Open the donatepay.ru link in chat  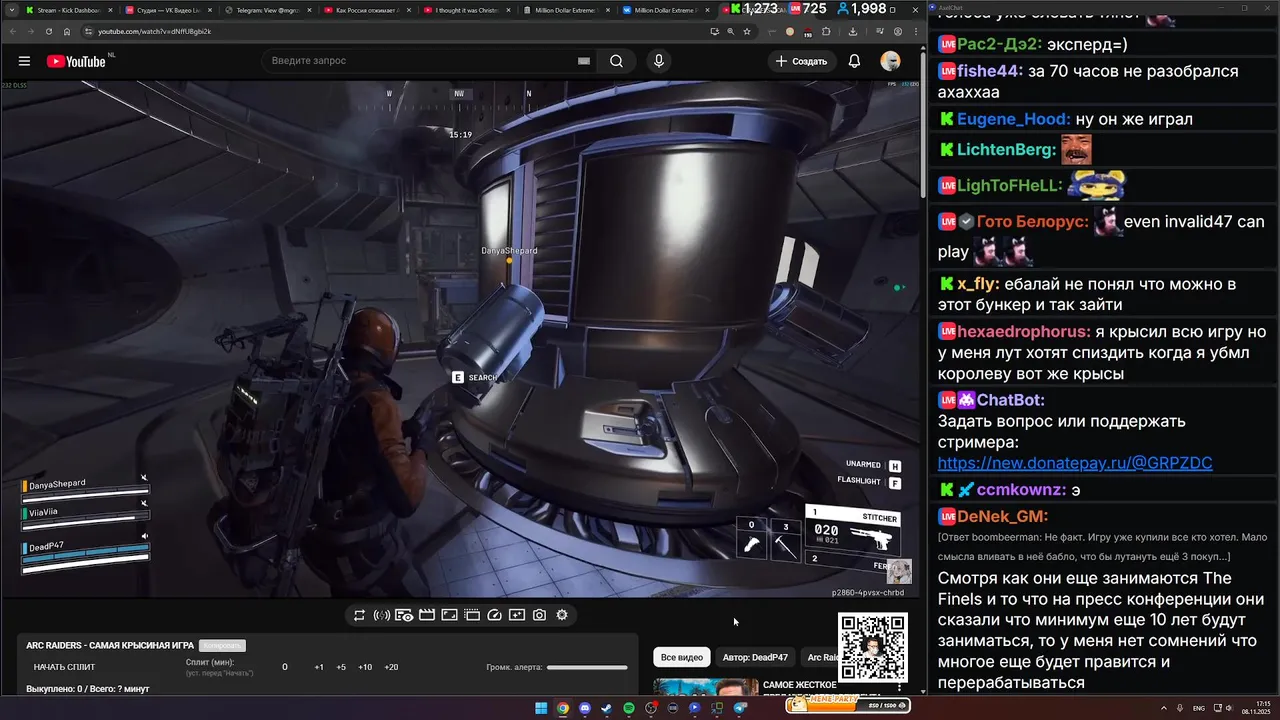[1075, 463]
